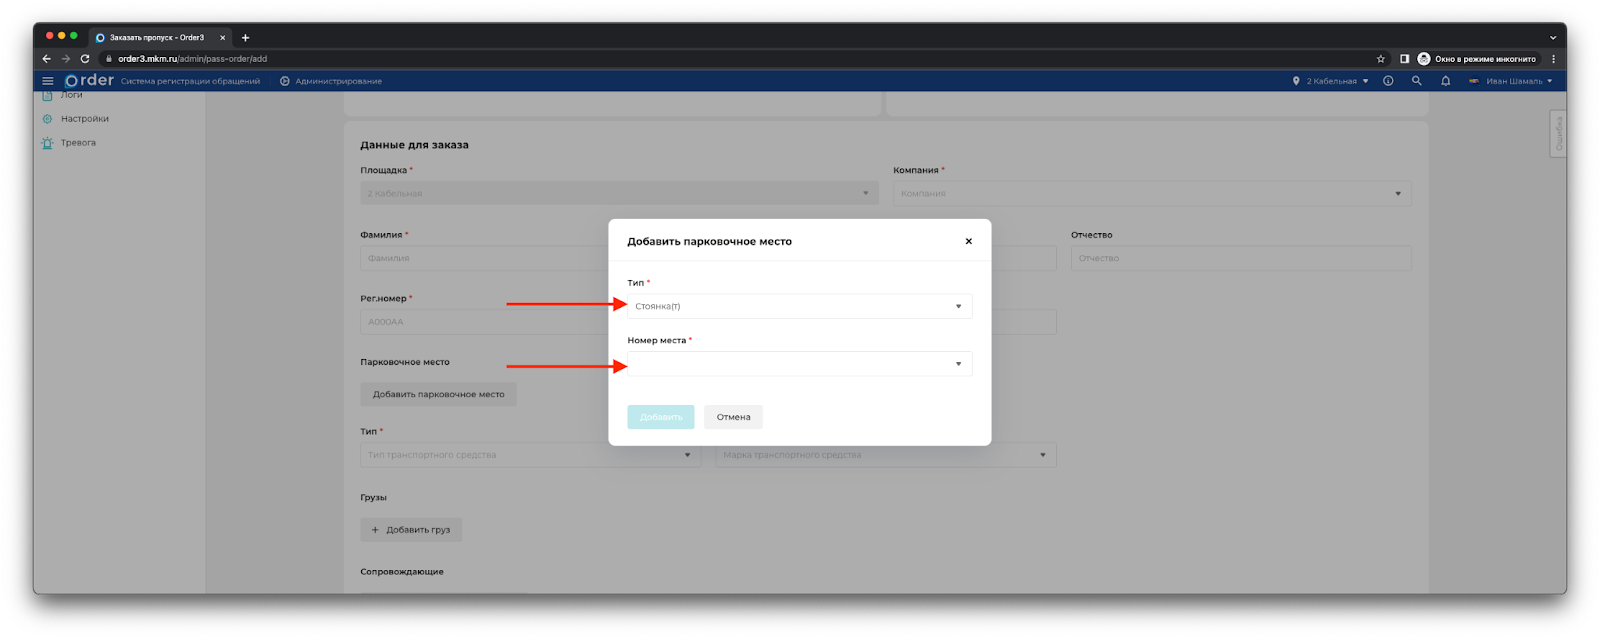
Task: Click the Настройки gear icon in sidebar
Action: coord(47,119)
